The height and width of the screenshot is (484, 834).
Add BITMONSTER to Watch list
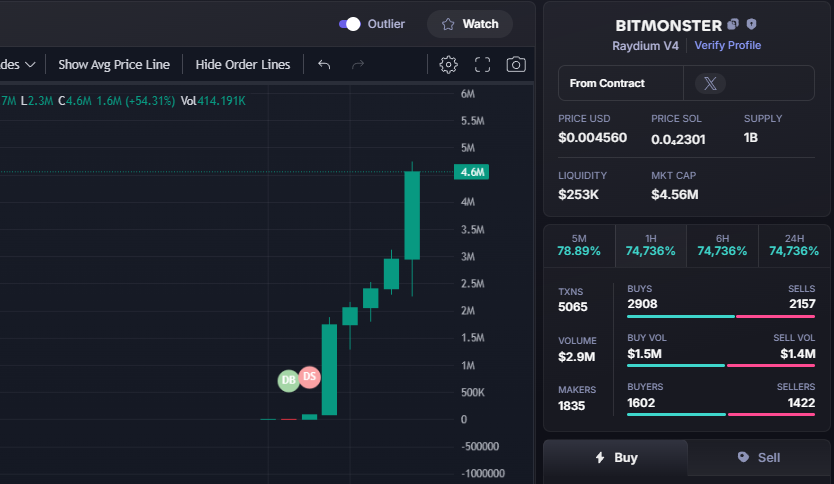click(x=470, y=24)
